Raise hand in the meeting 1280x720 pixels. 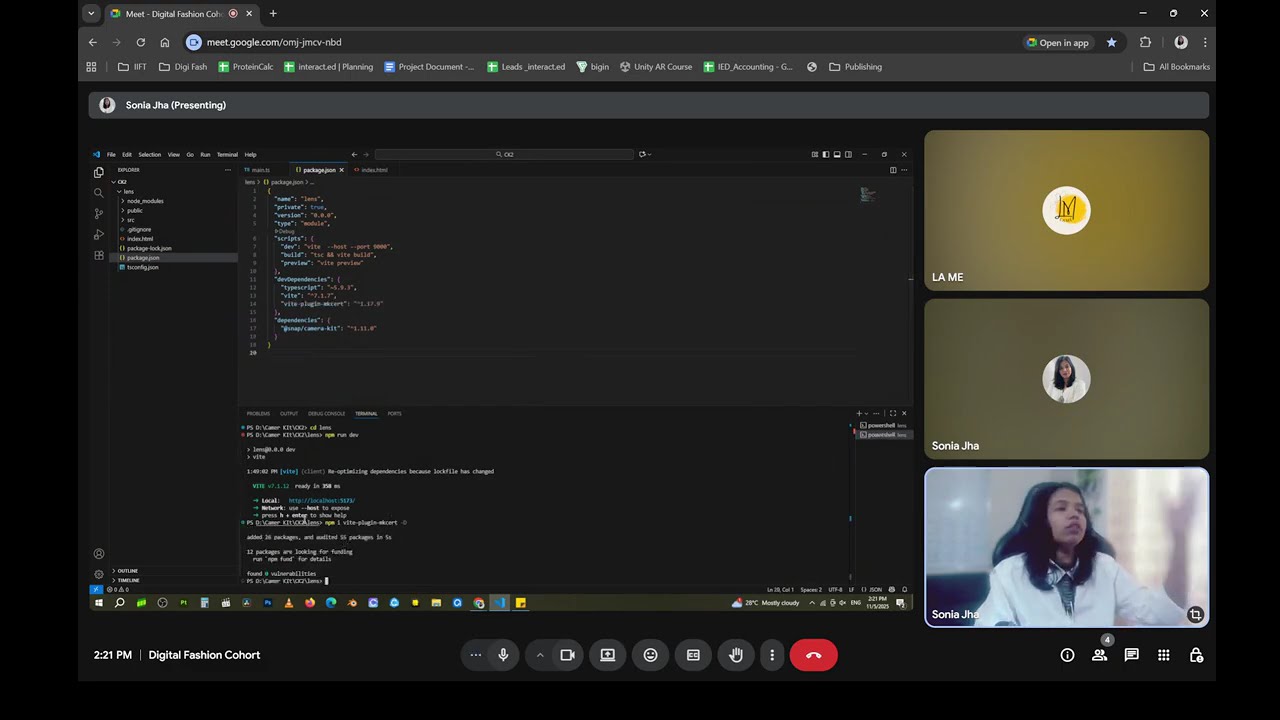(x=736, y=655)
